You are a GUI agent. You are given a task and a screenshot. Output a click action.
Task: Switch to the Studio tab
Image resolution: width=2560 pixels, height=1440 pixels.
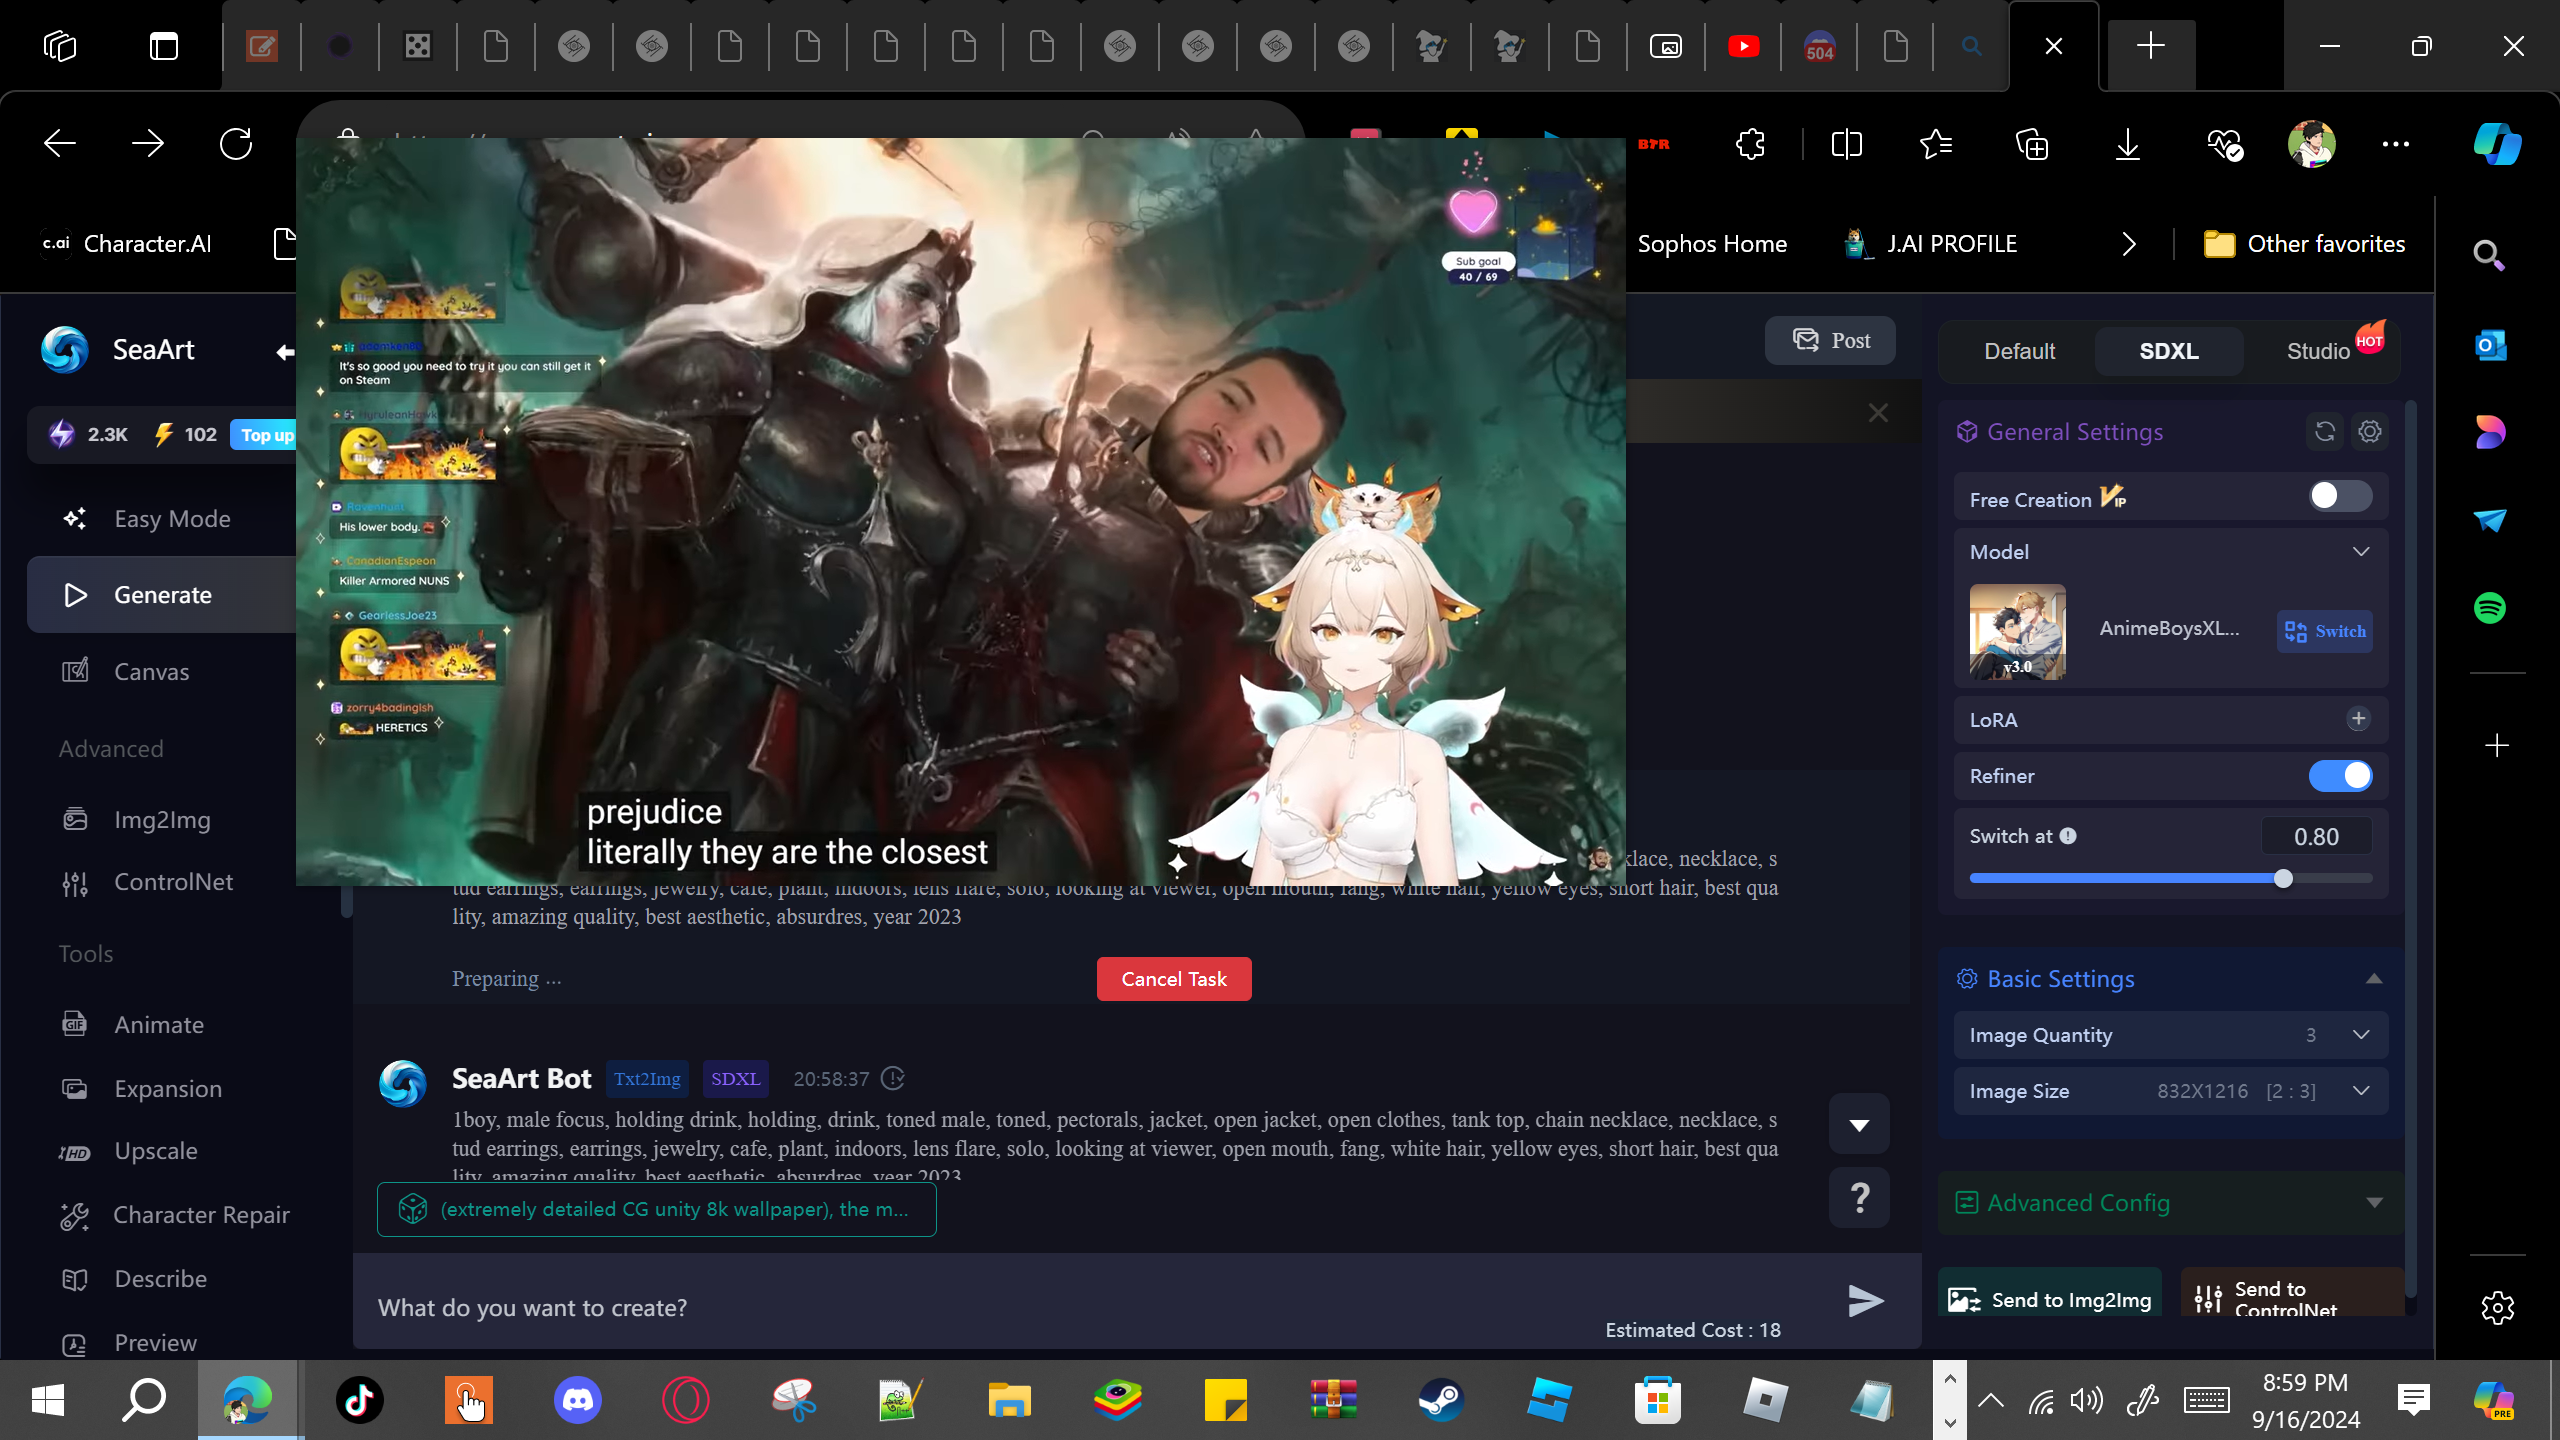[x=2319, y=351]
